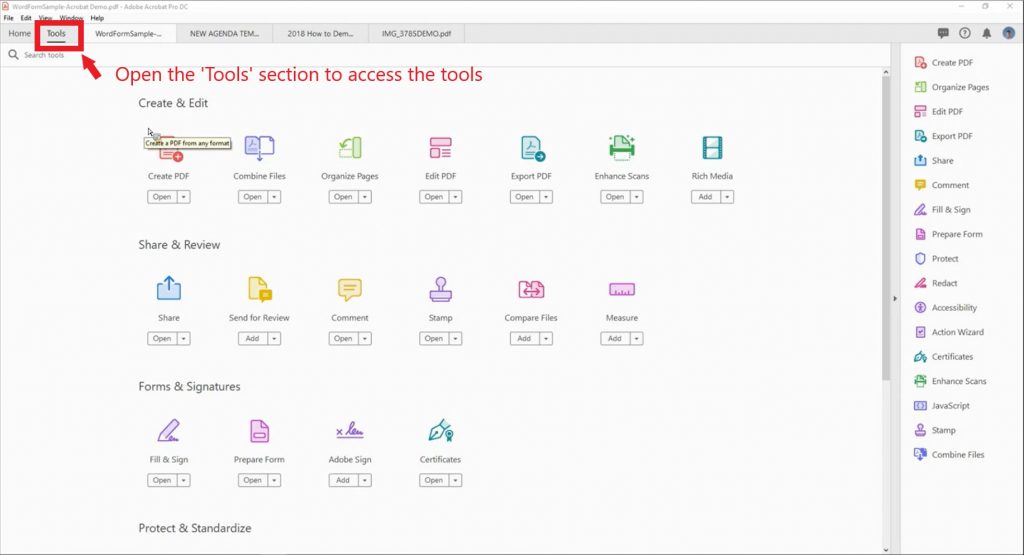The height and width of the screenshot is (555, 1024).
Task: Expand dropdown arrow beside Rich Media Add
Action: click(727, 197)
